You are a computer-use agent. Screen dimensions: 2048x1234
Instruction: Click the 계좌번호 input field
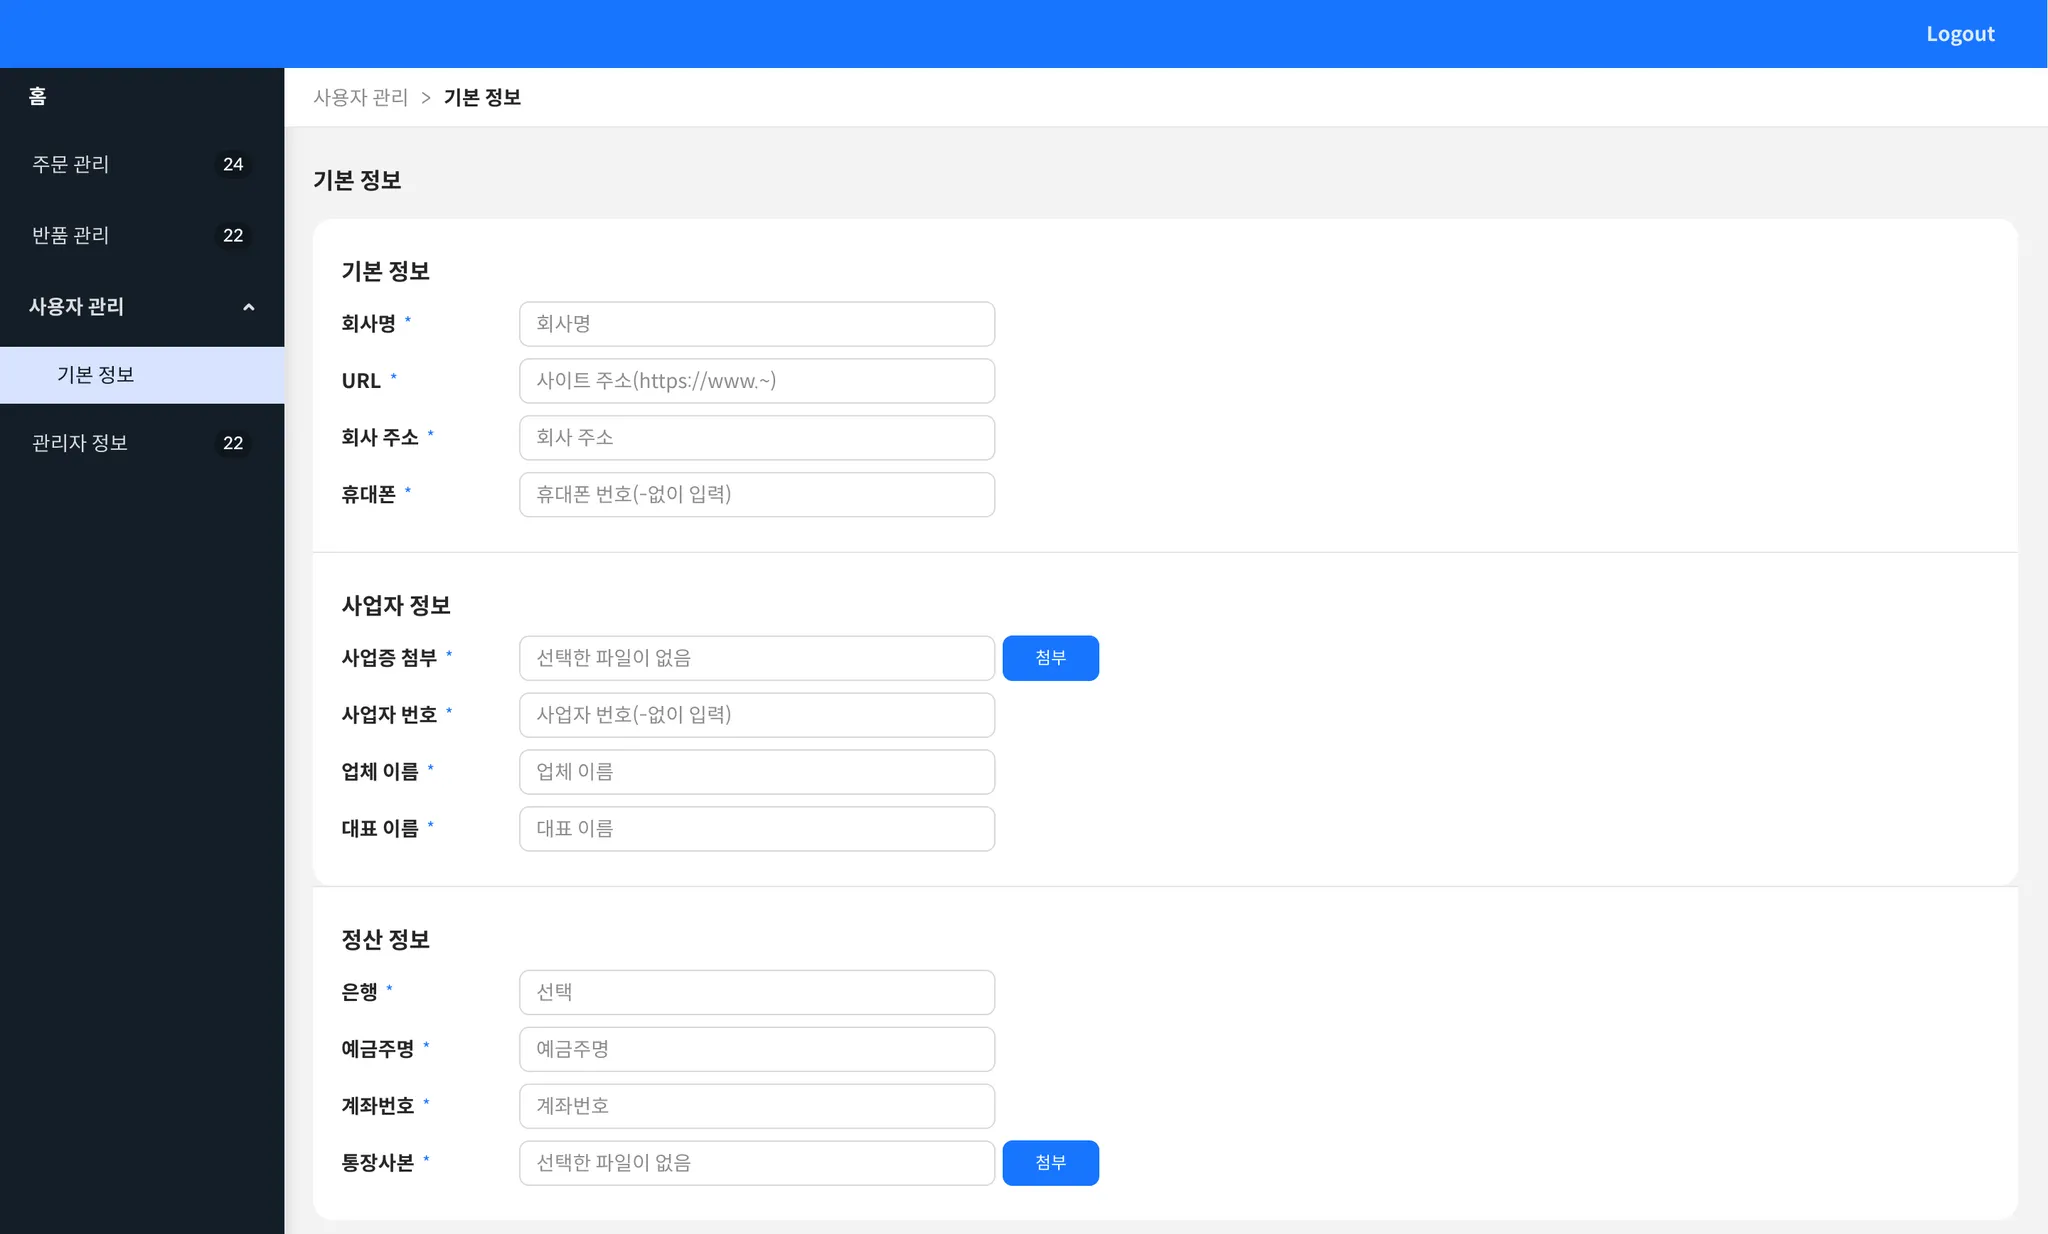(756, 1106)
